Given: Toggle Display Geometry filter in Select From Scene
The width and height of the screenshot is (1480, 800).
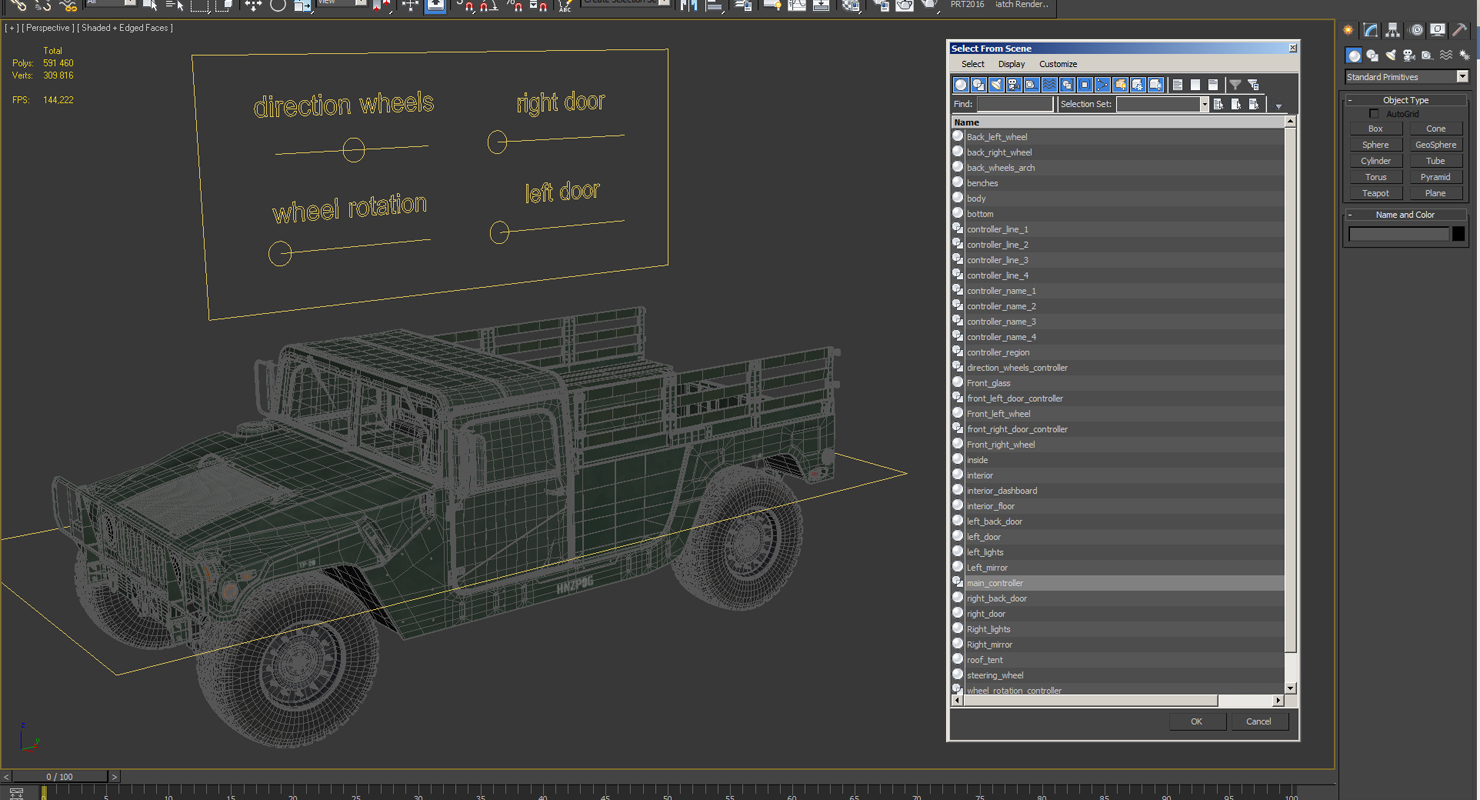Looking at the screenshot, I should (x=961, y=85).
